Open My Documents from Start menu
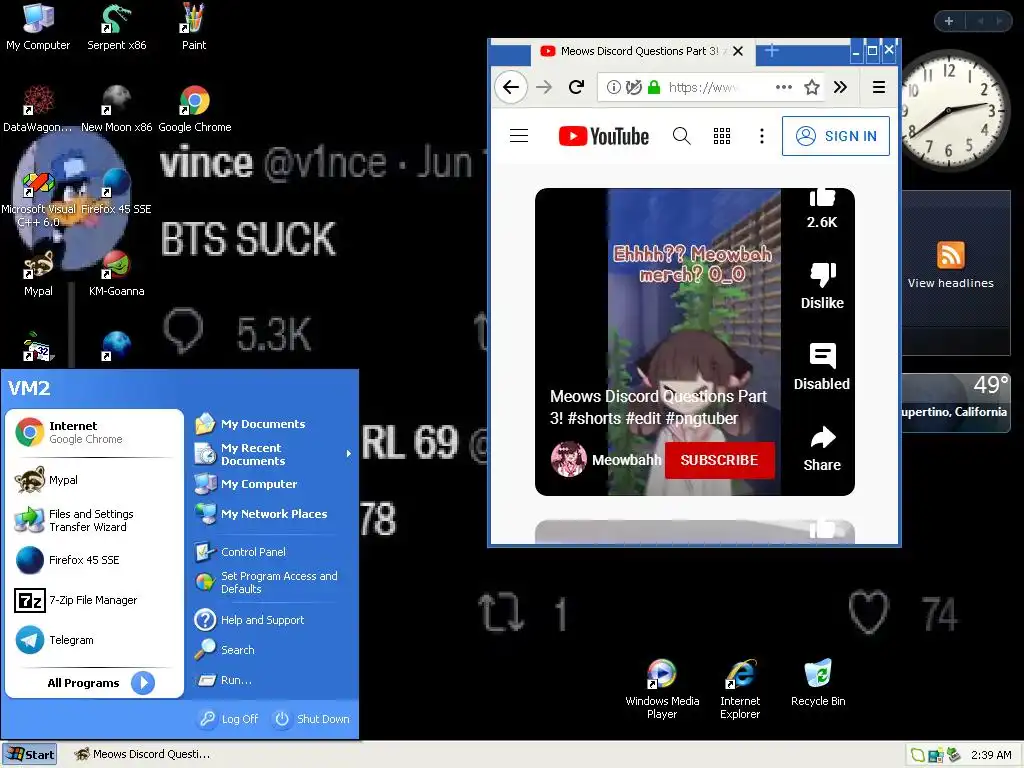 tap(273, 424)
